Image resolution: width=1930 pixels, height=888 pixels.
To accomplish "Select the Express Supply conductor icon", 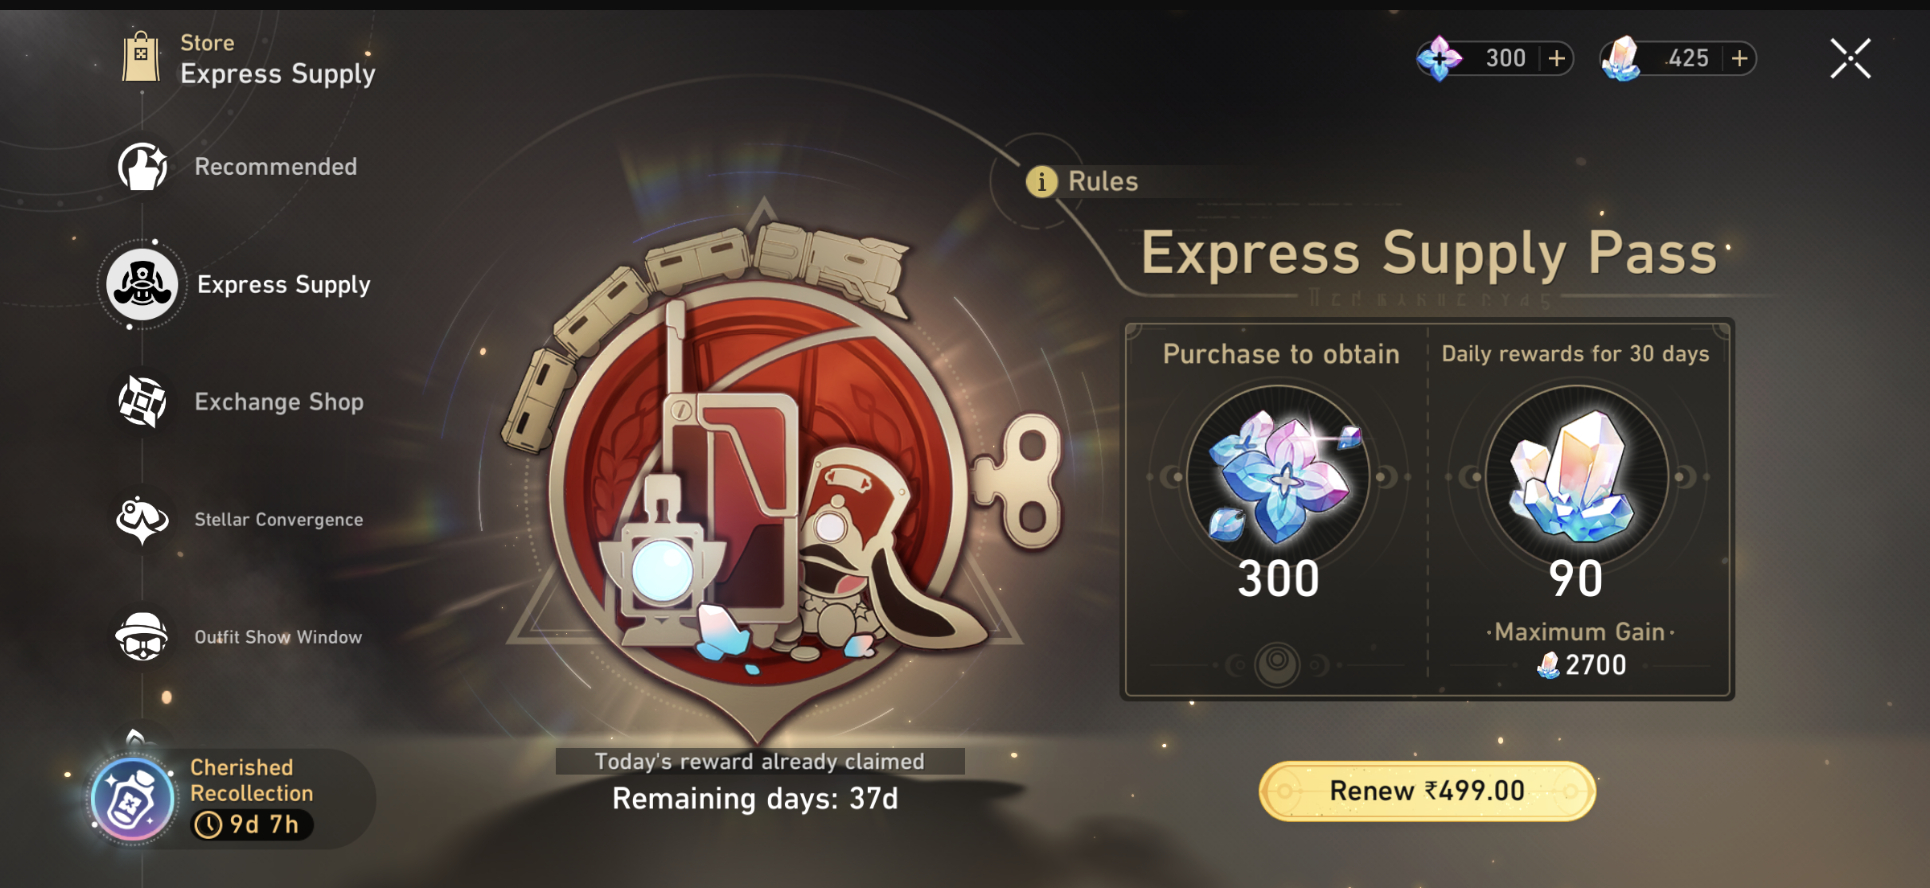I will (142, 285).
